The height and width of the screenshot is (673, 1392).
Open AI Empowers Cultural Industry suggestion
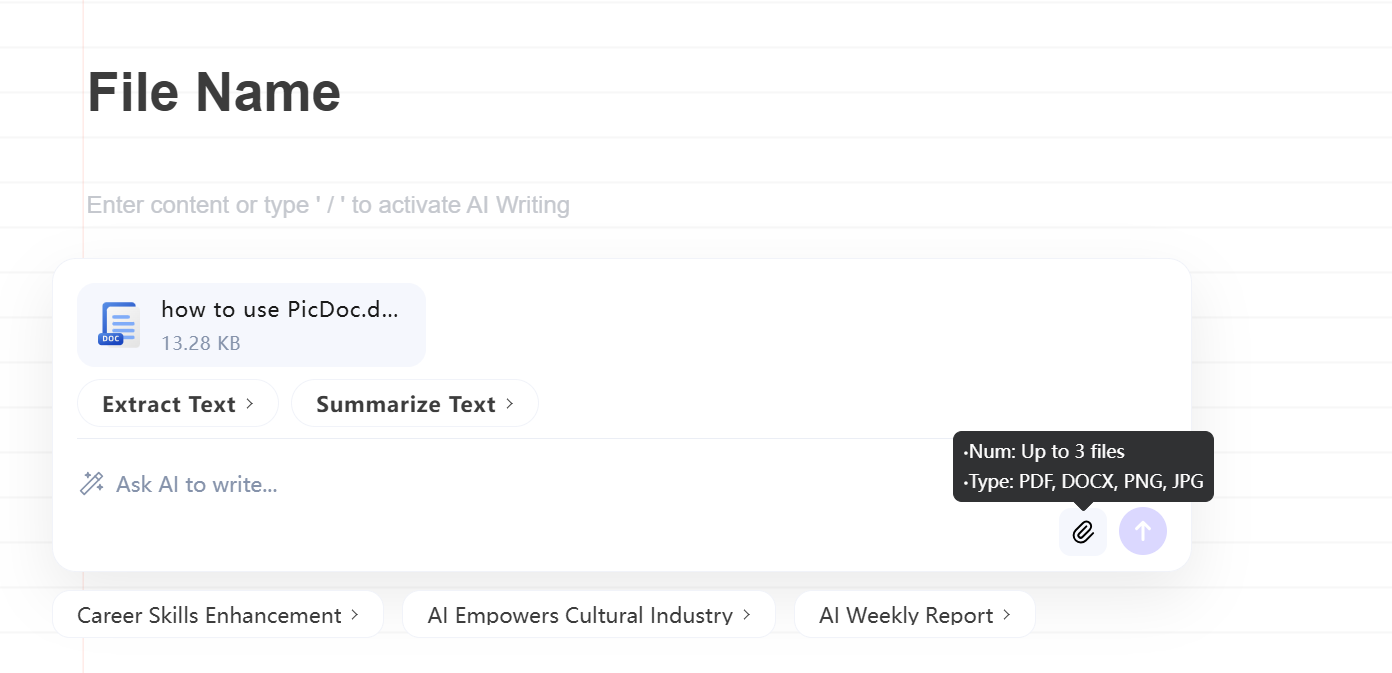pyautogui.click(x=589, y=615)
